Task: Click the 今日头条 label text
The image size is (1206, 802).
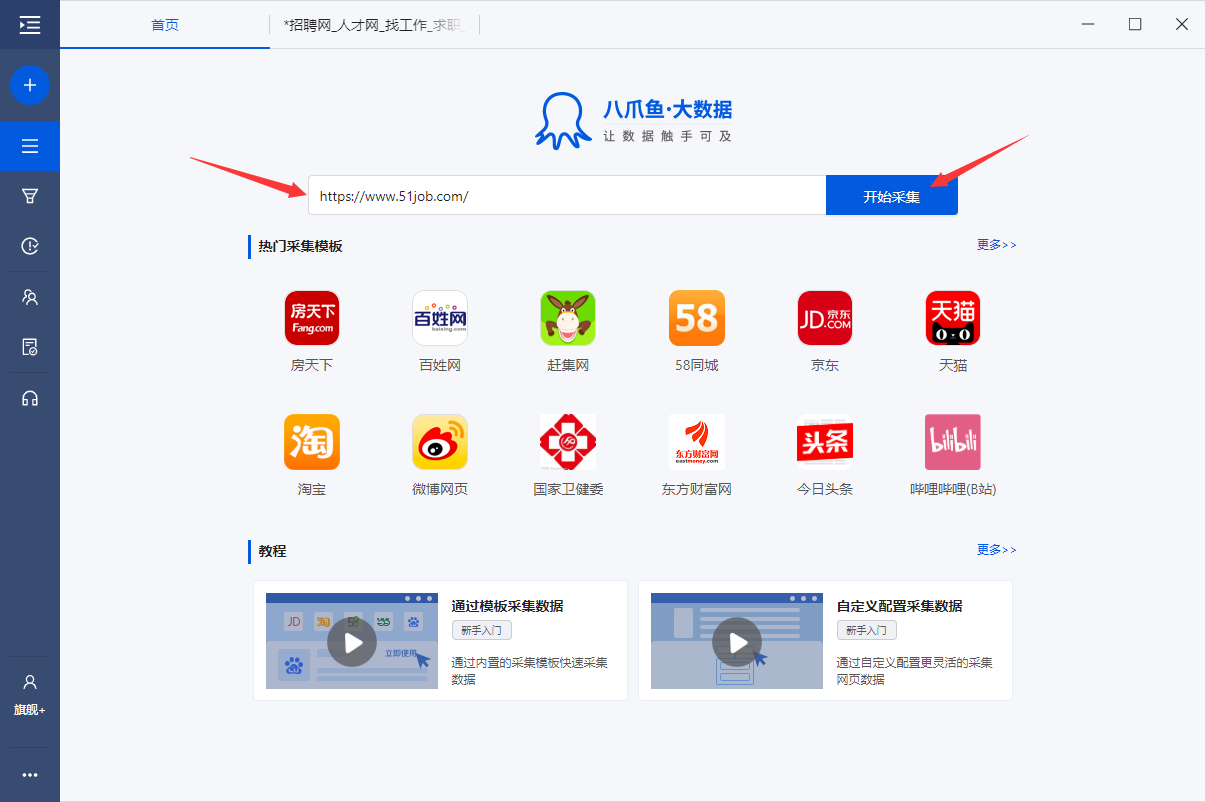Action: 825,489
